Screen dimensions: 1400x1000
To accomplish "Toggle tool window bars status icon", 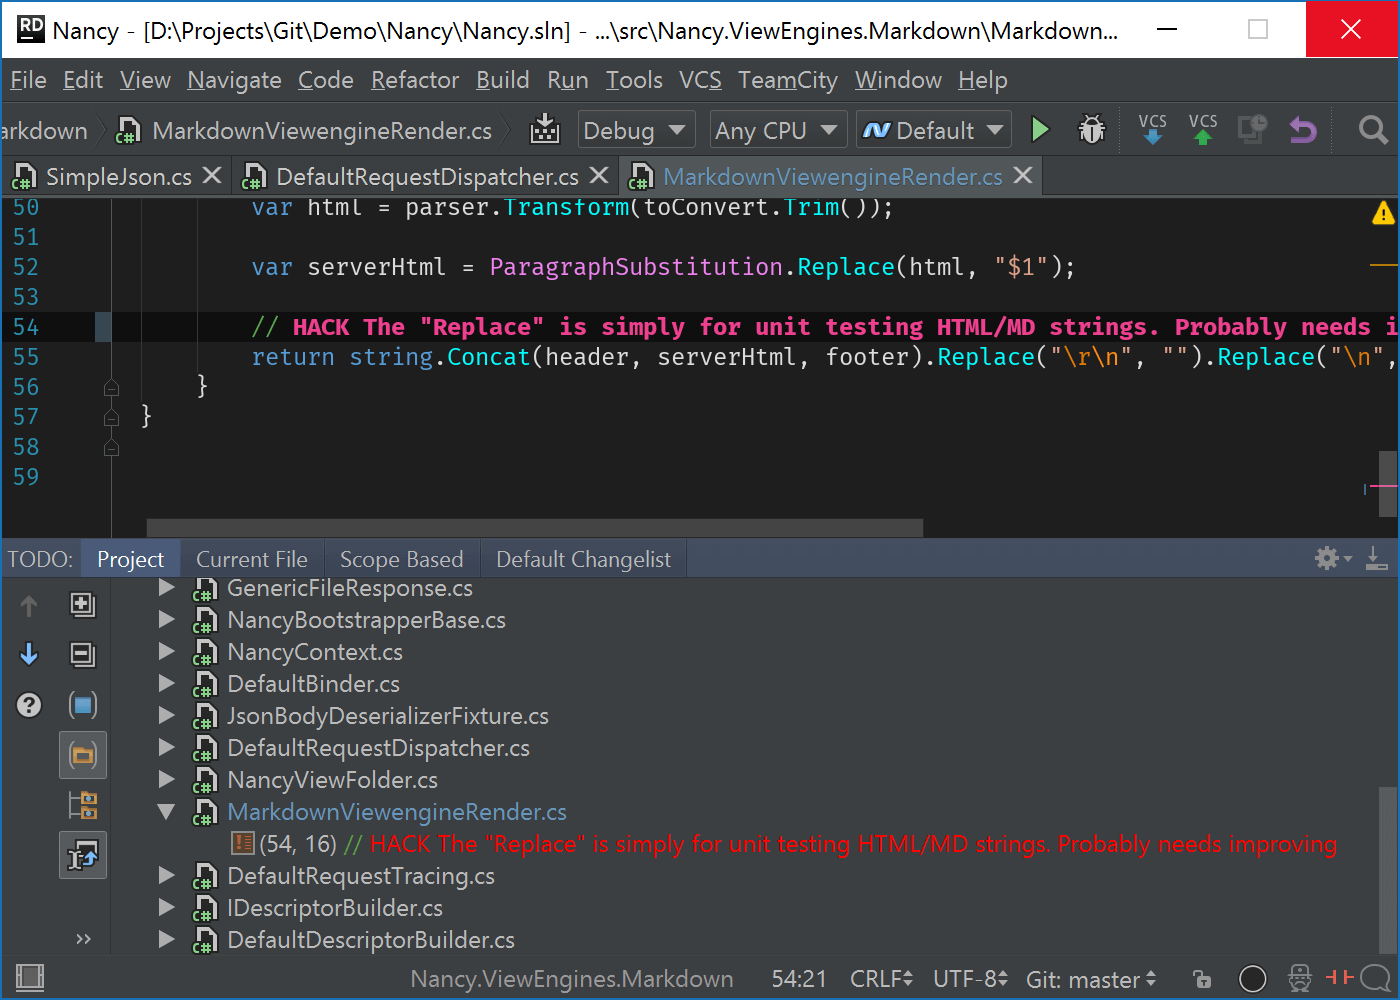I will point(30,977).
